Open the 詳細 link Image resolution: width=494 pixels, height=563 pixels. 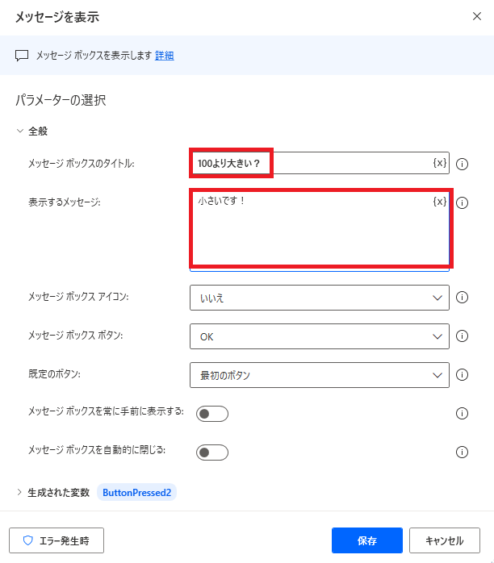164,56
